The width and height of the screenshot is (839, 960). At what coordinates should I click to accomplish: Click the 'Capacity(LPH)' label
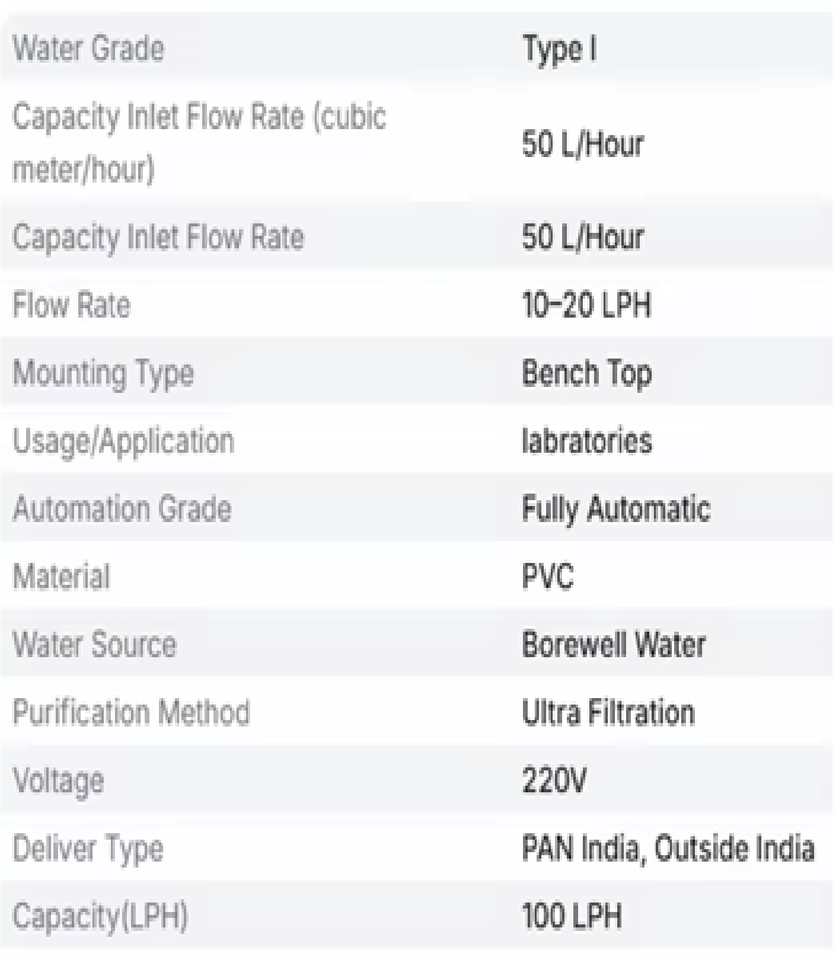[x=100, y=917]
